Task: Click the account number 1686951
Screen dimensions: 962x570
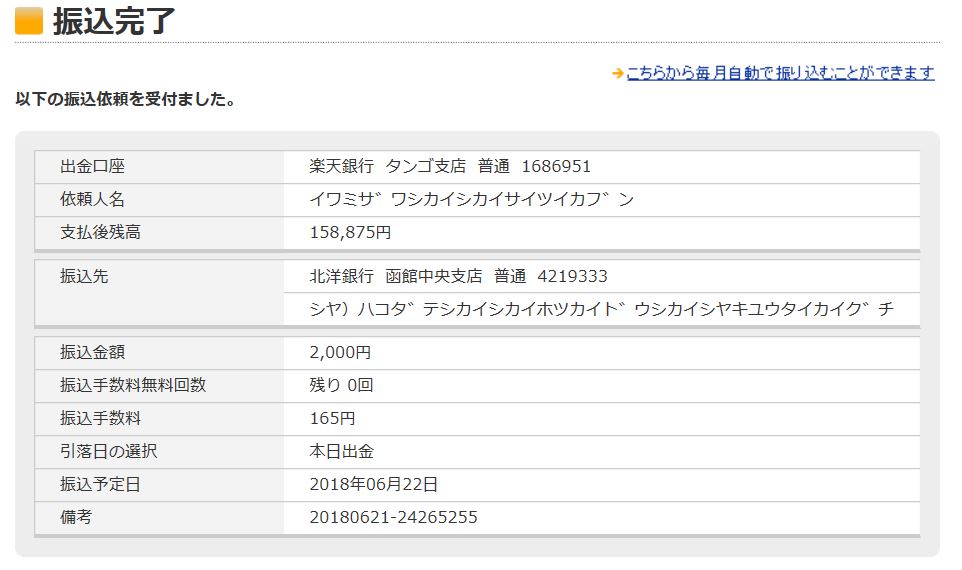Action: tap(556, 166)
